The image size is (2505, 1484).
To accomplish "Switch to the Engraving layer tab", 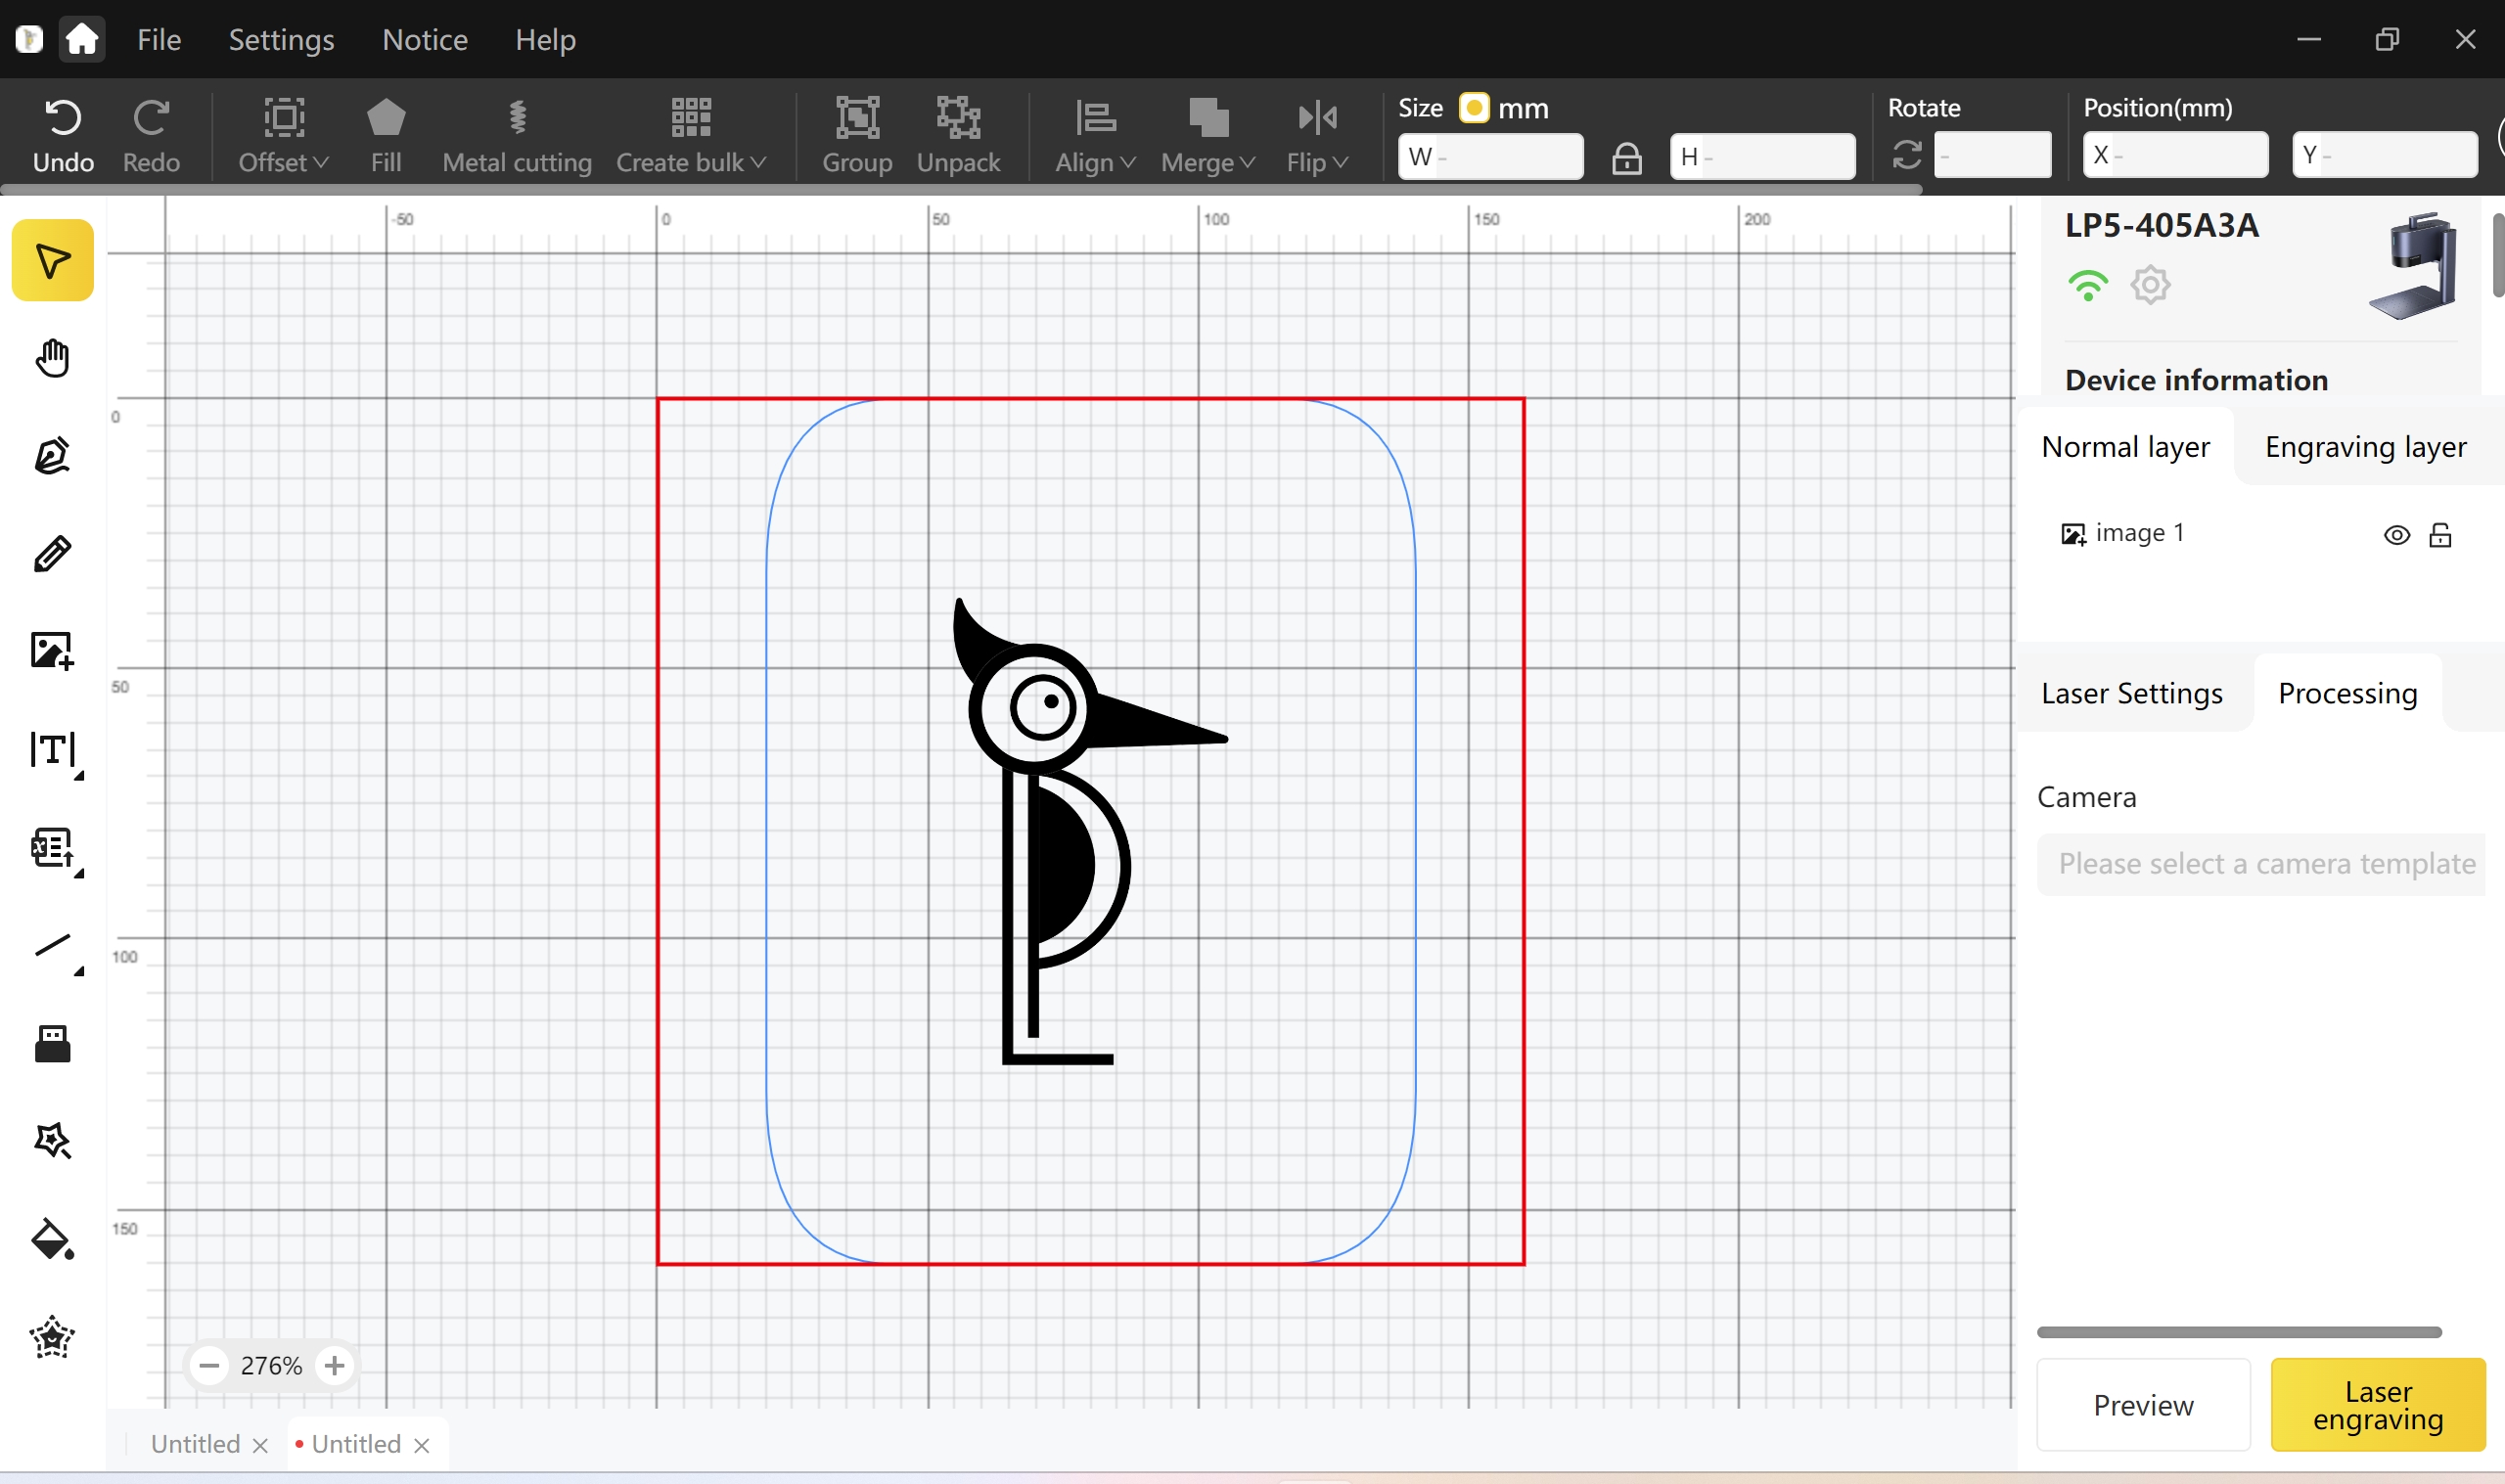I will pos(2365,447).
